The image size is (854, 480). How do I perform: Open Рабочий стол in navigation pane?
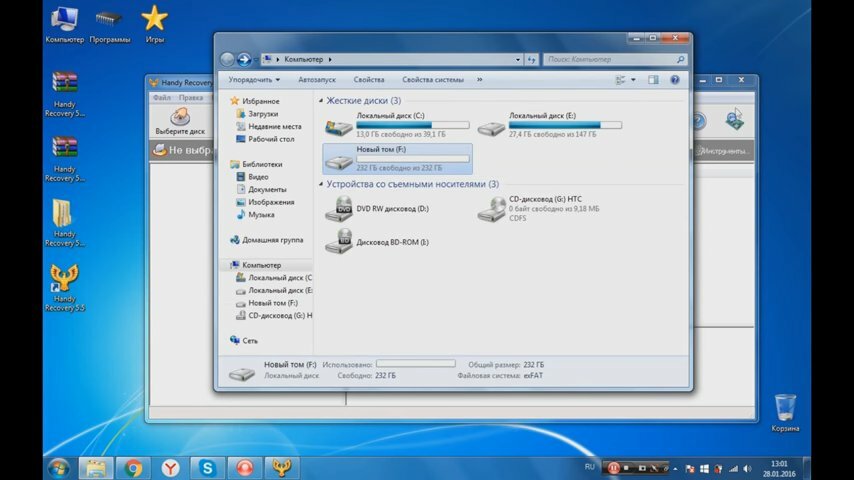pos(271,139)
